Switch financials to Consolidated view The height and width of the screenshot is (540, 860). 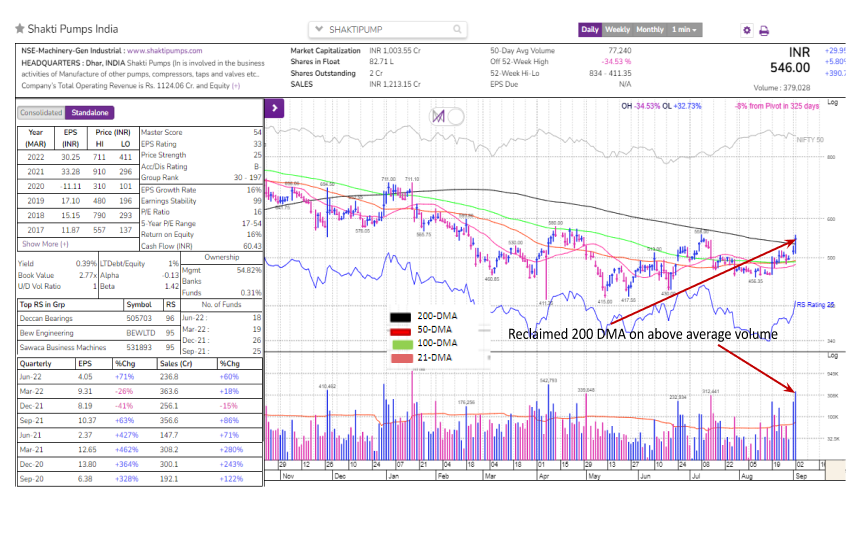click(41, 112)
